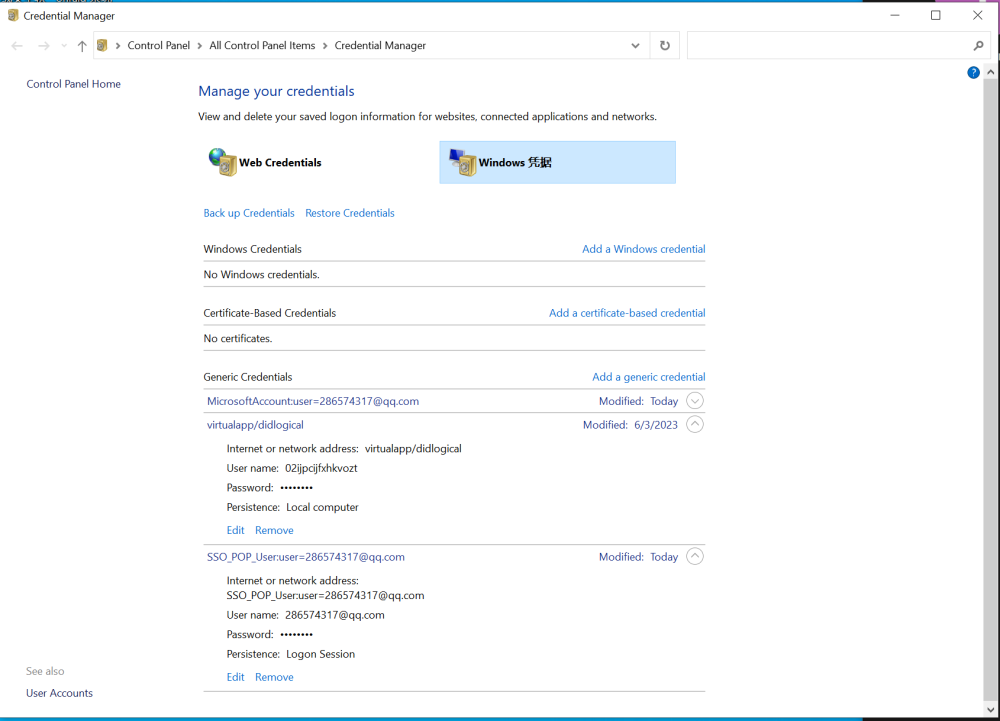Open address bar history dropdown

click(635, 45)
